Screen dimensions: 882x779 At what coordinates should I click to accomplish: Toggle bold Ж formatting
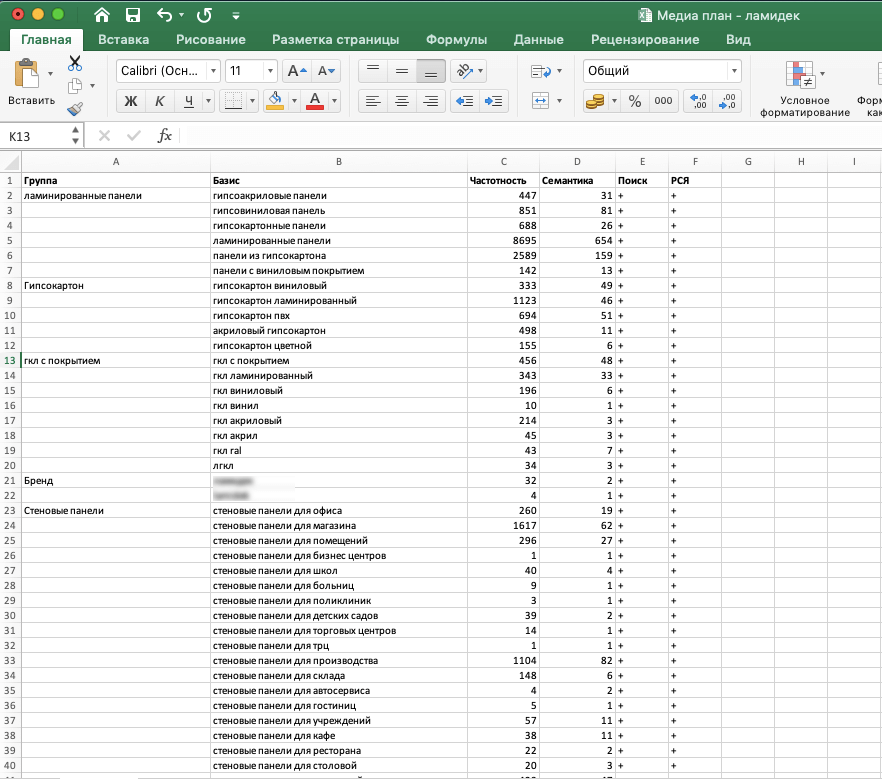(131, 101)
